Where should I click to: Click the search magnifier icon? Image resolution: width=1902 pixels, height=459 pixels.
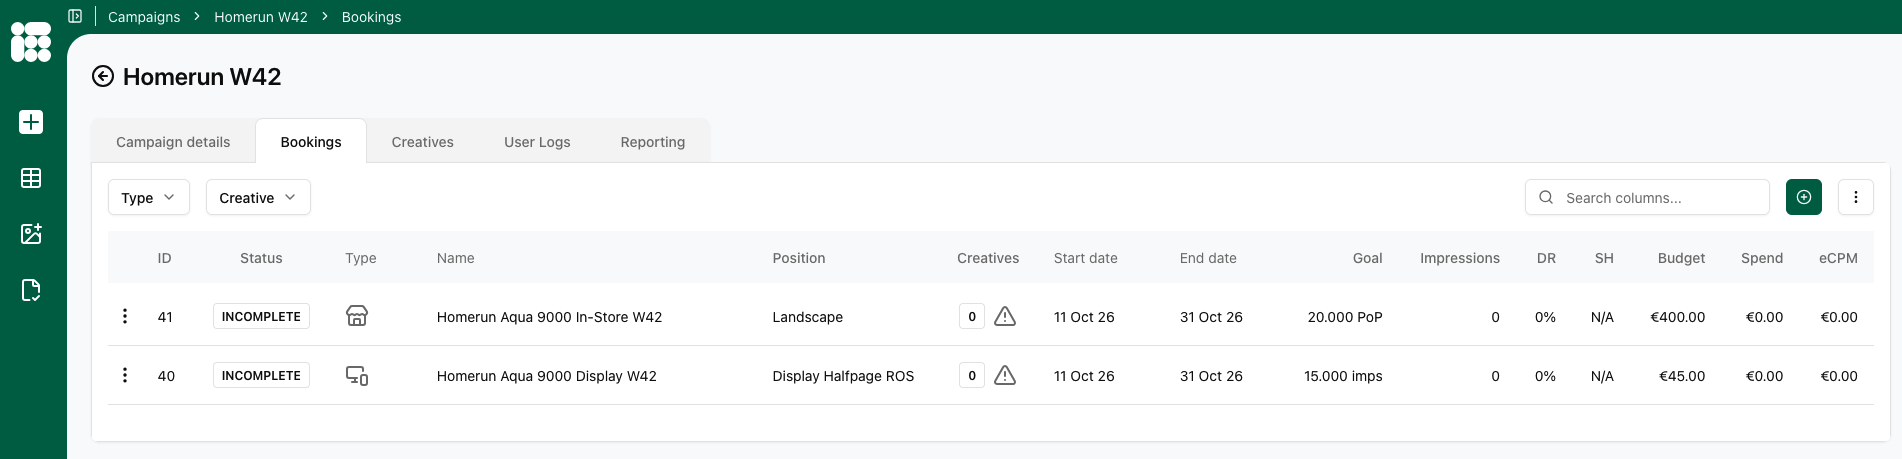[1546, 197]
